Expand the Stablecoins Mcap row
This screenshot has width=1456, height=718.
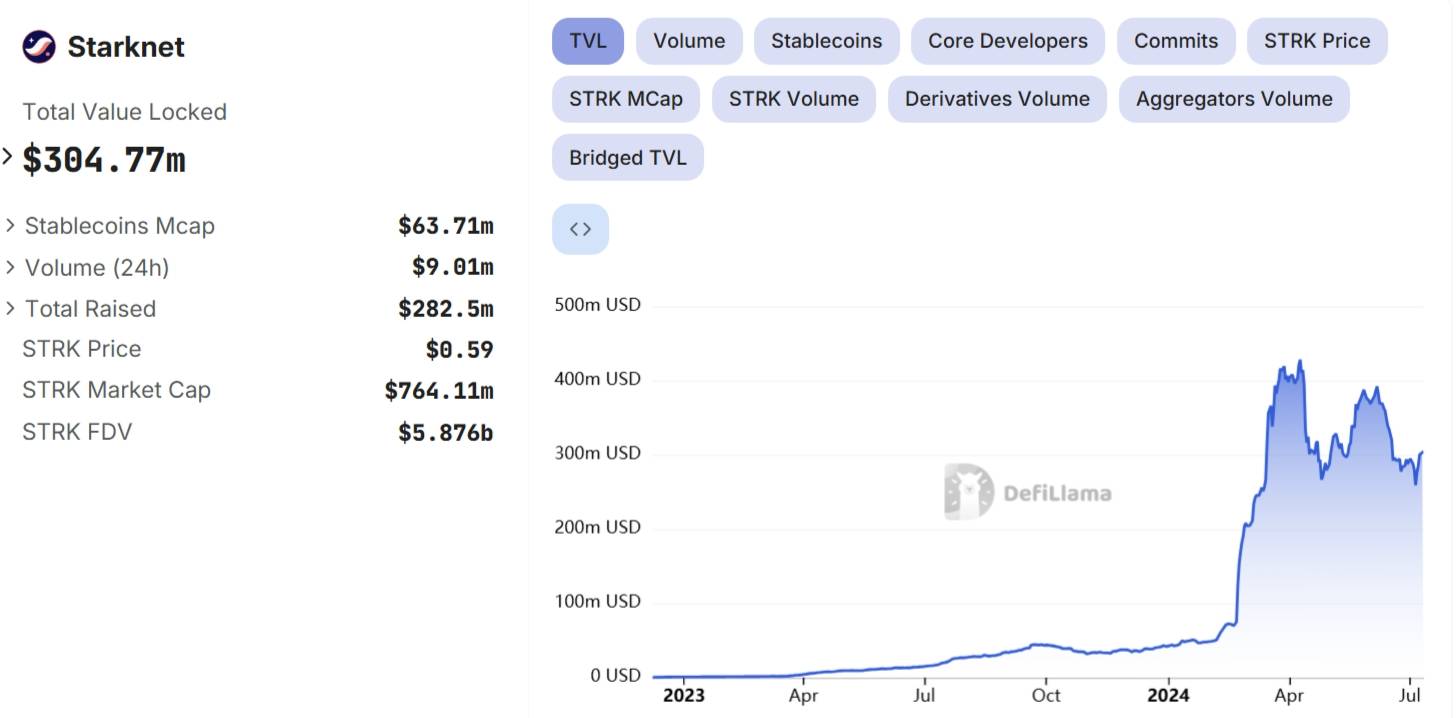pyautogui.click(x=11, y=226)
